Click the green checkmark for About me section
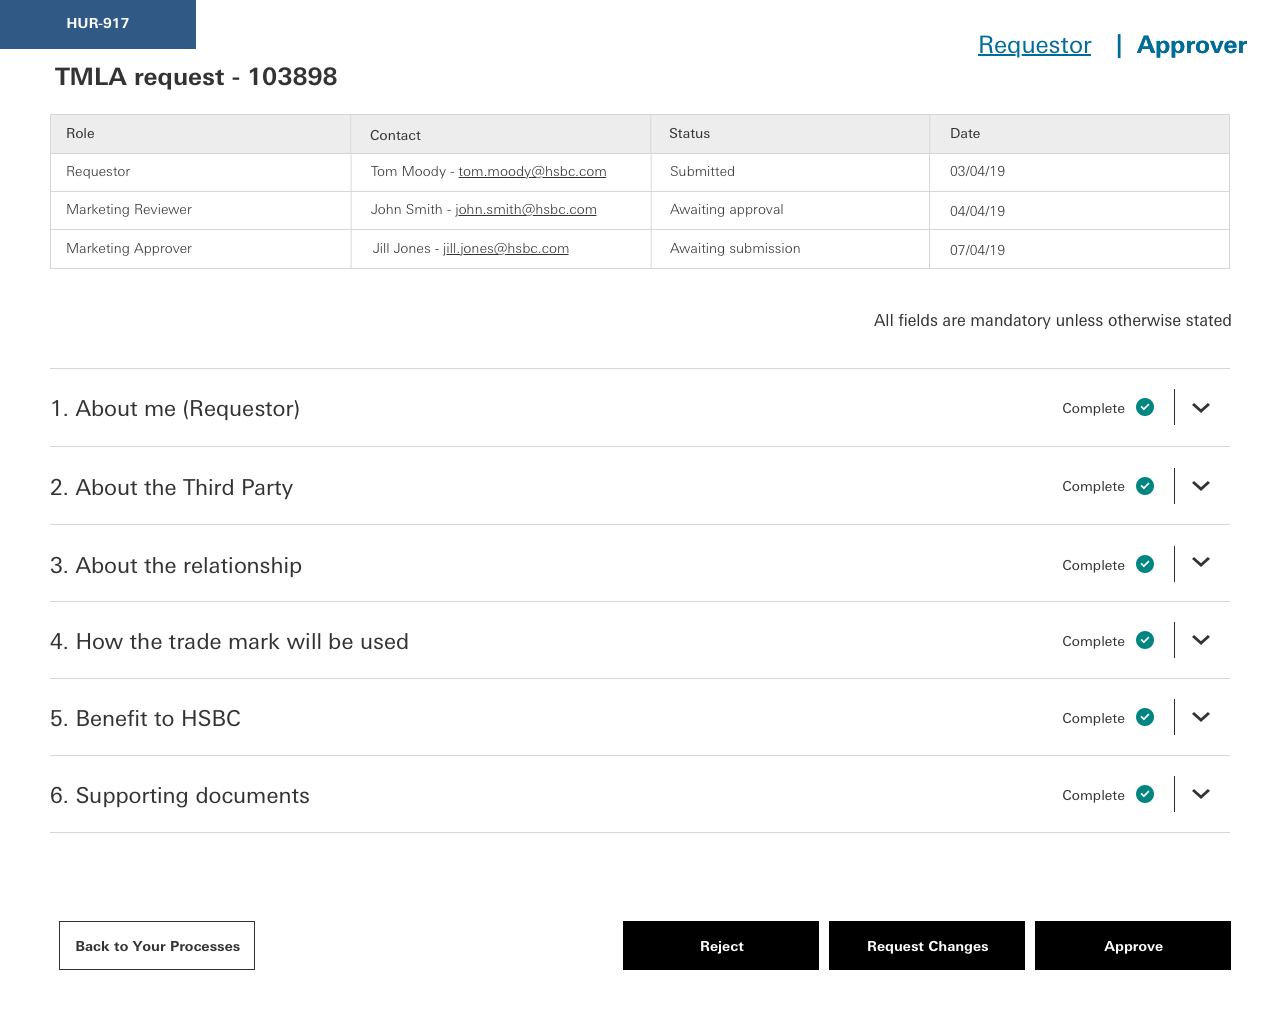1280x1031 pixels. (x=1145, y=407)
